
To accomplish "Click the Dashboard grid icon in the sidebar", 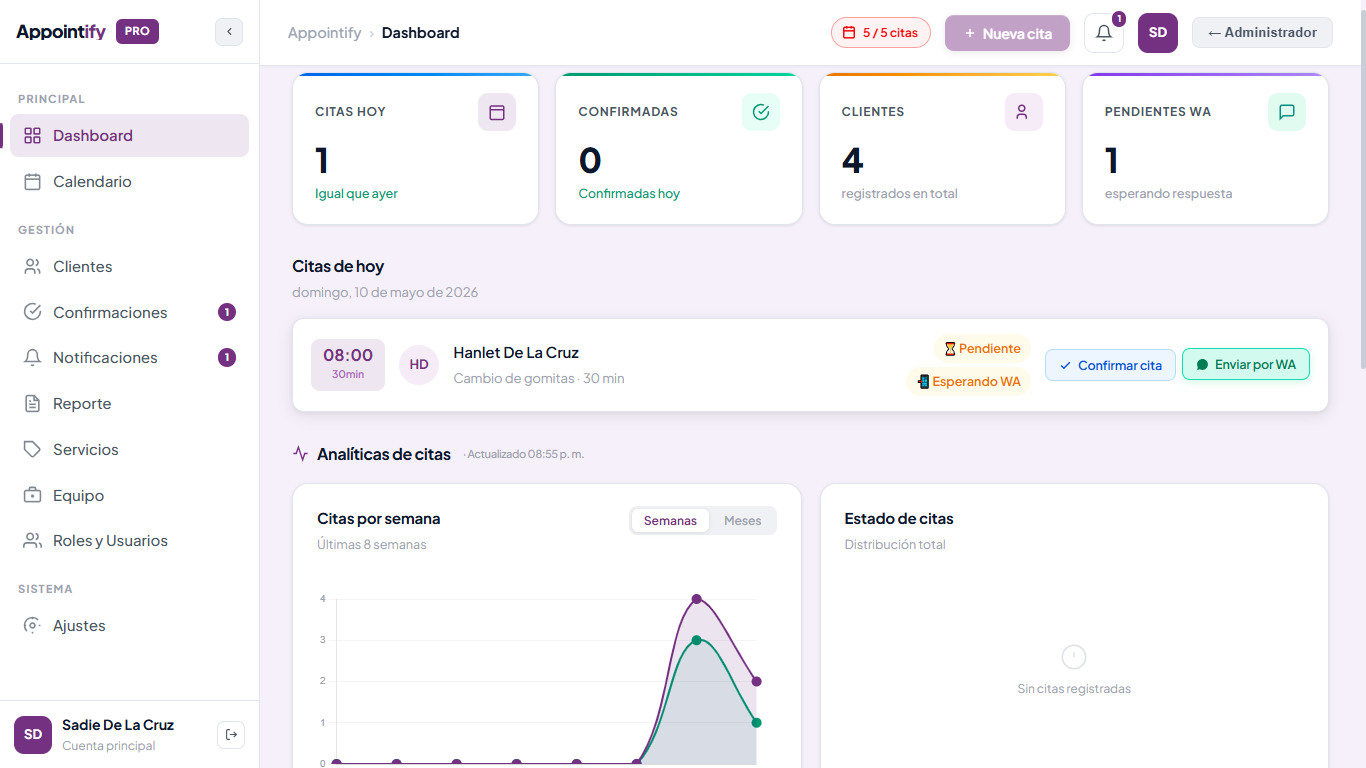I will tap(33, 136).
